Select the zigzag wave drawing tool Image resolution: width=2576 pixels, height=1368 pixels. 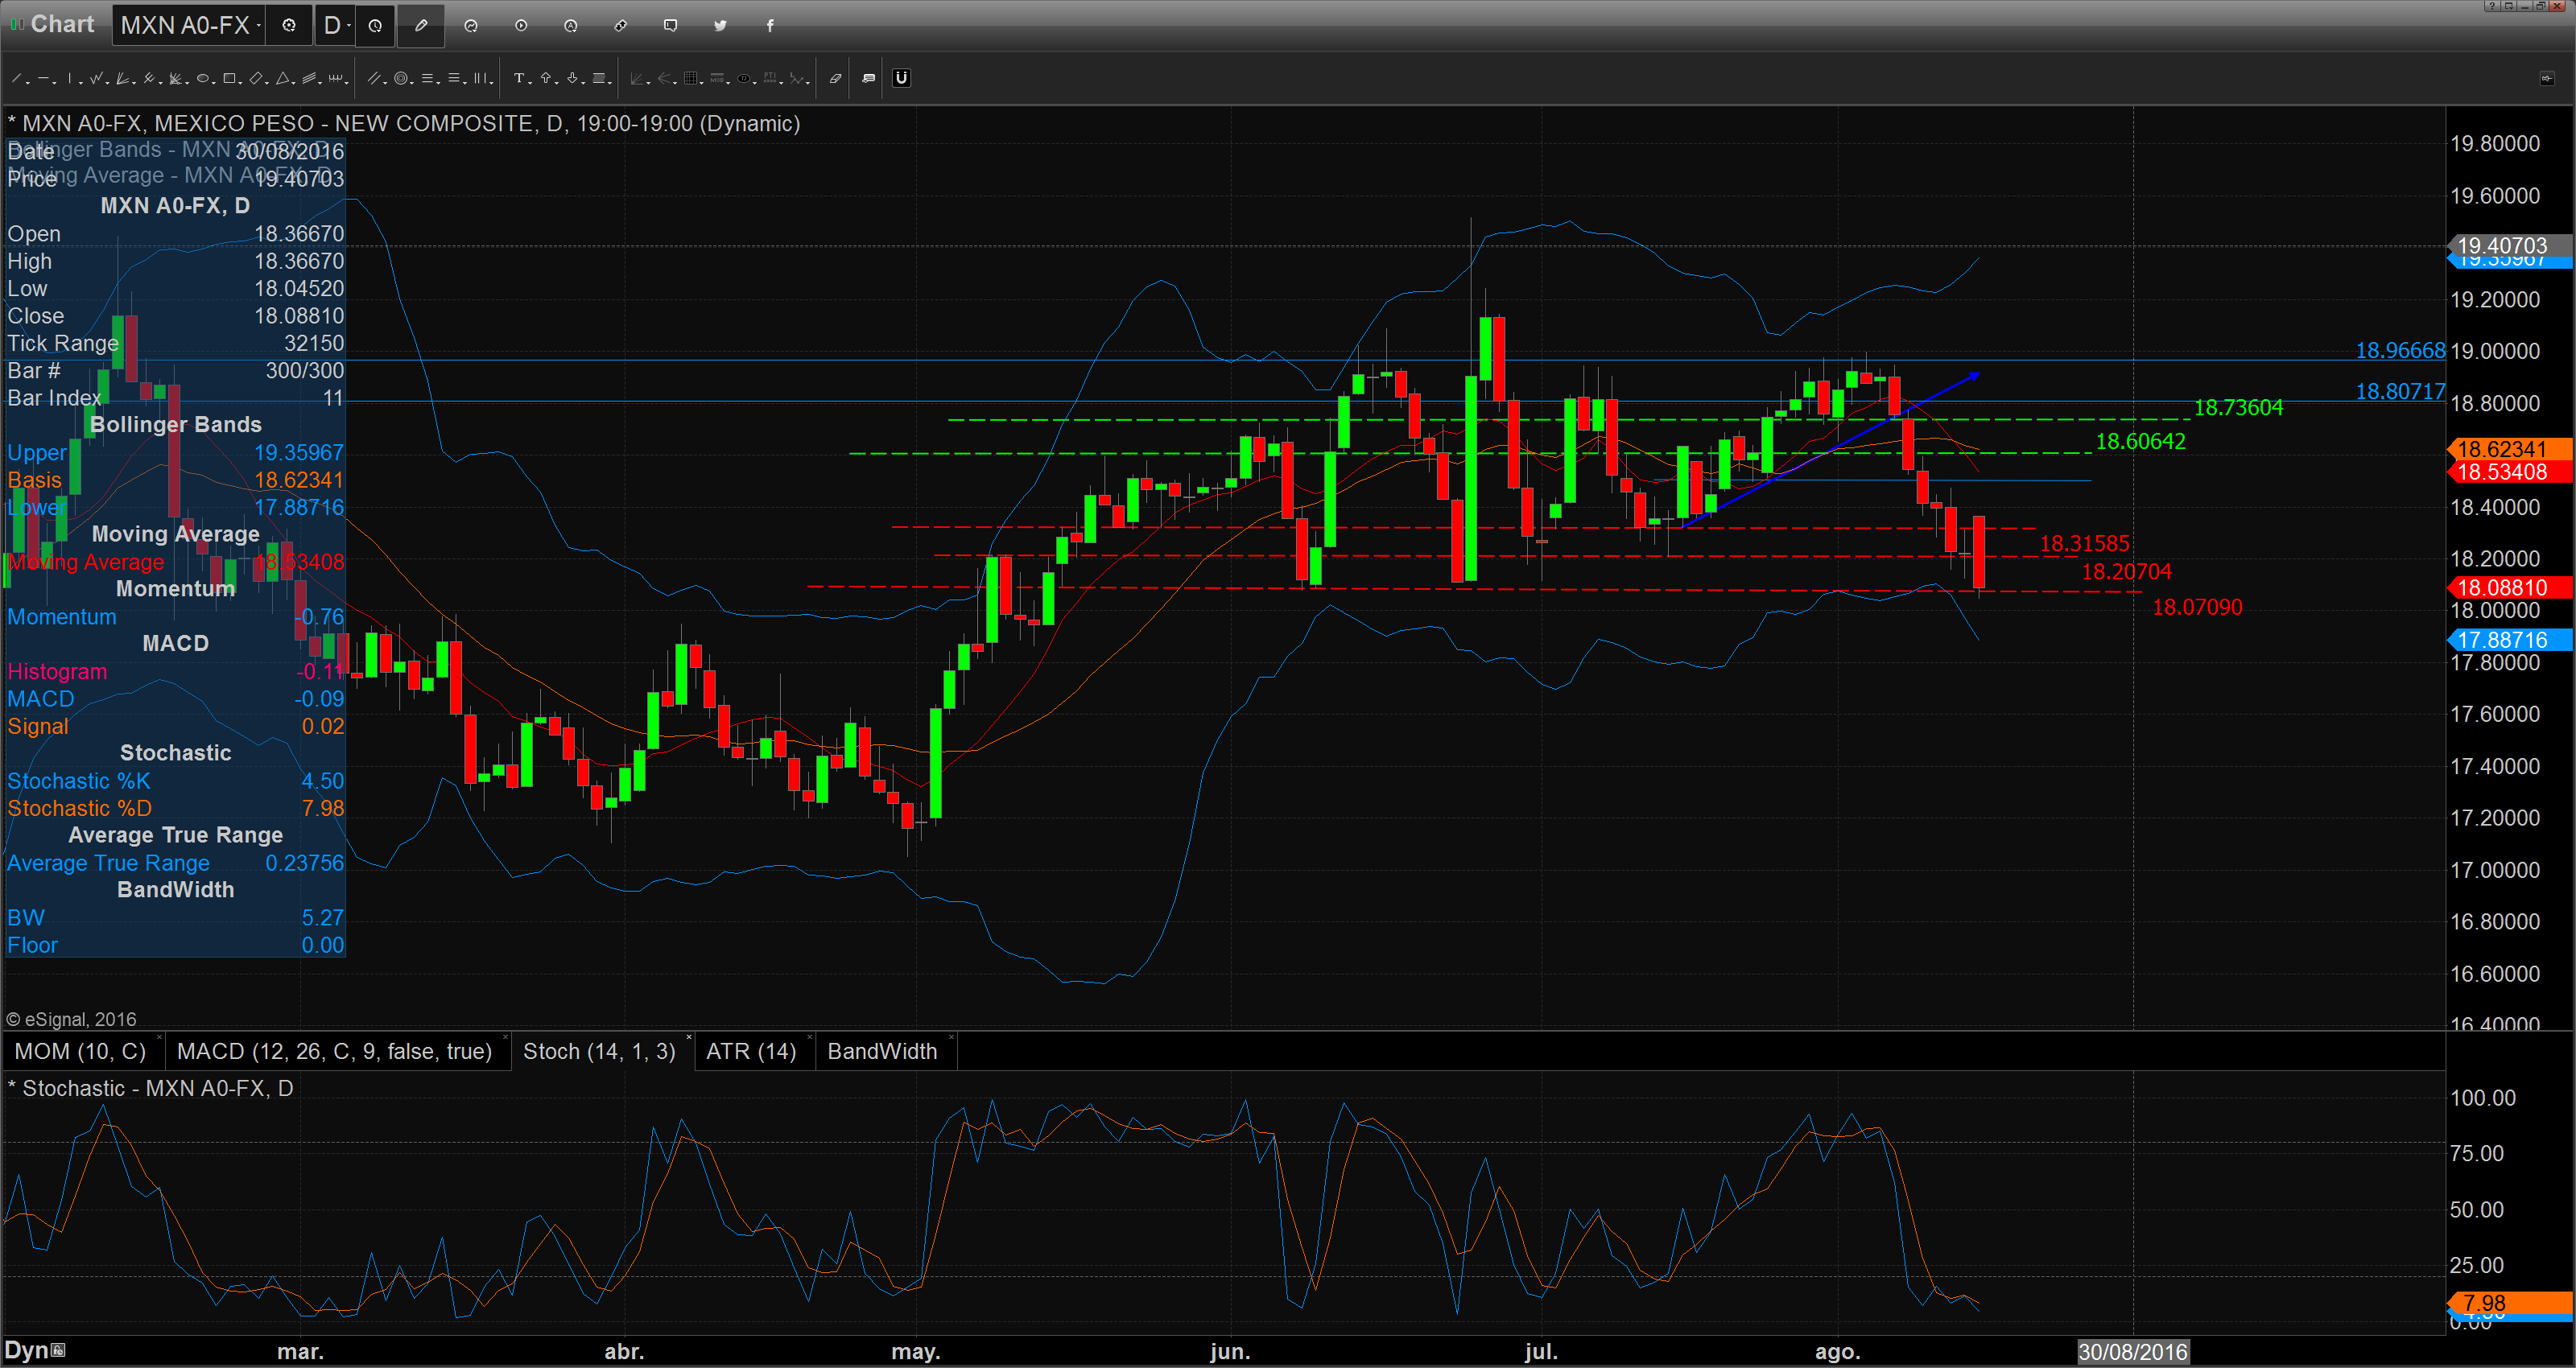[x=96, y=78]
